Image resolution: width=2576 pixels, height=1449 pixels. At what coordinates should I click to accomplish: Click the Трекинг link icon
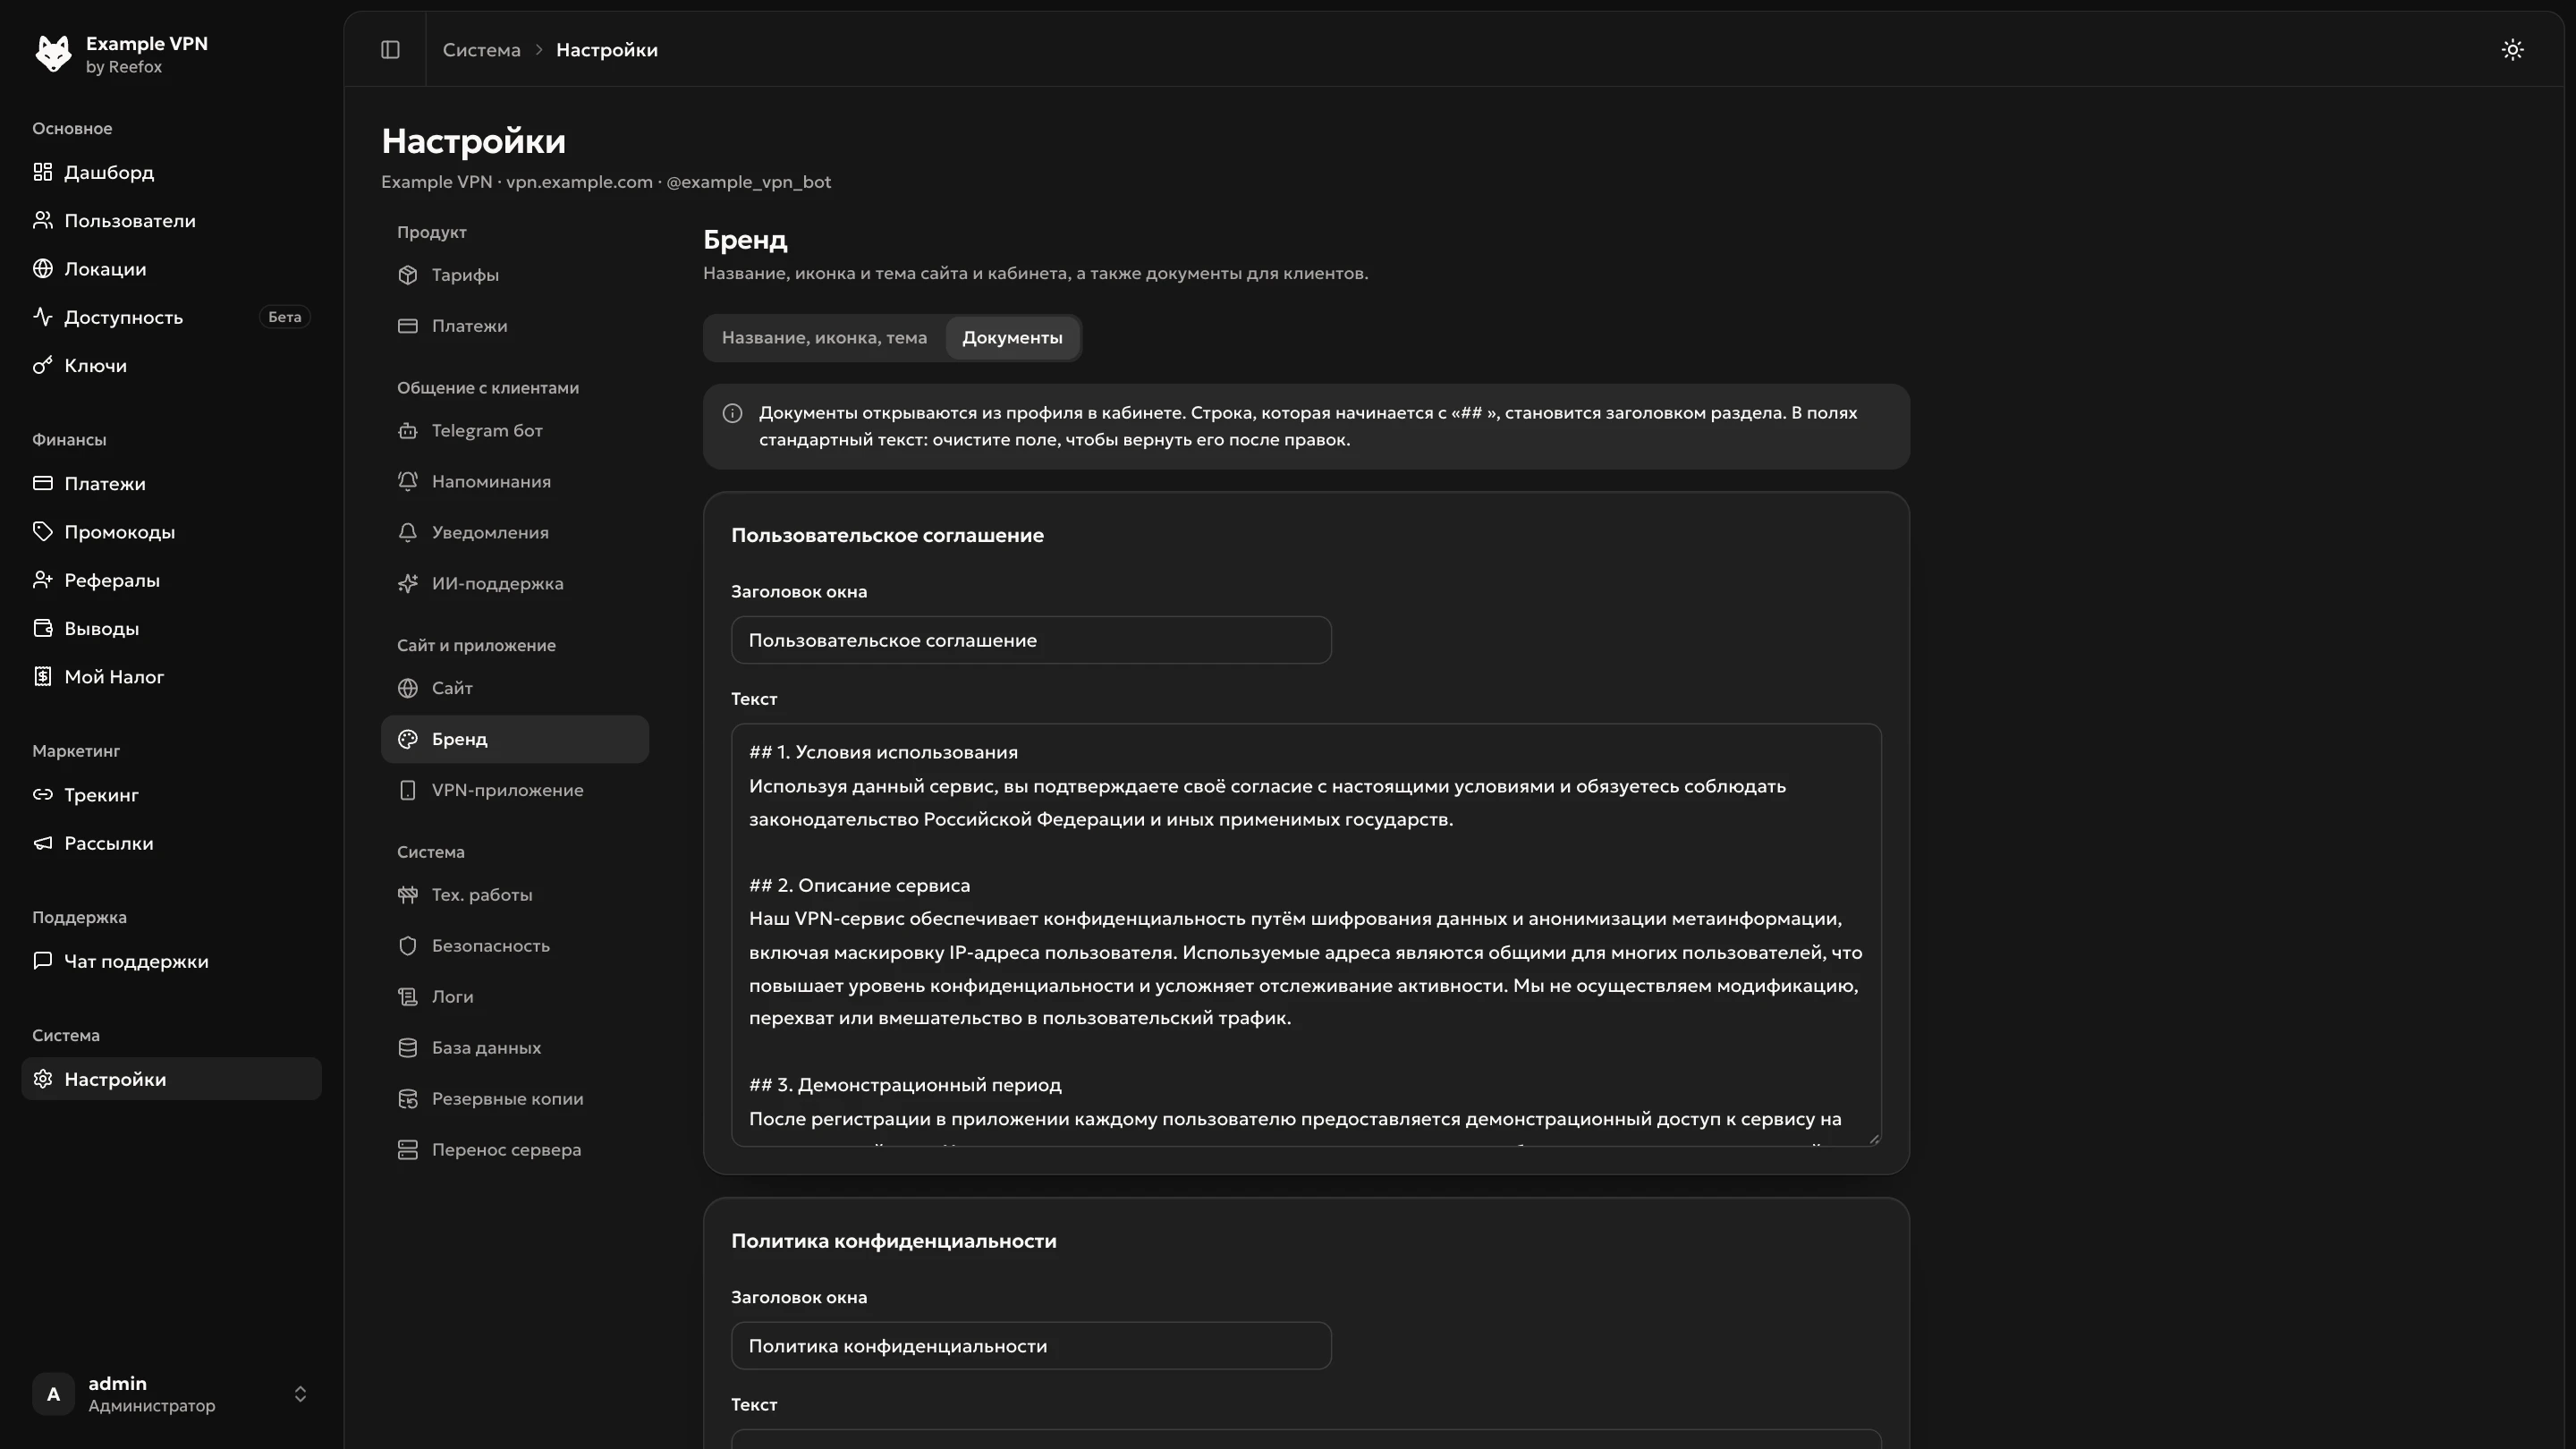click(x=42, y=795)
